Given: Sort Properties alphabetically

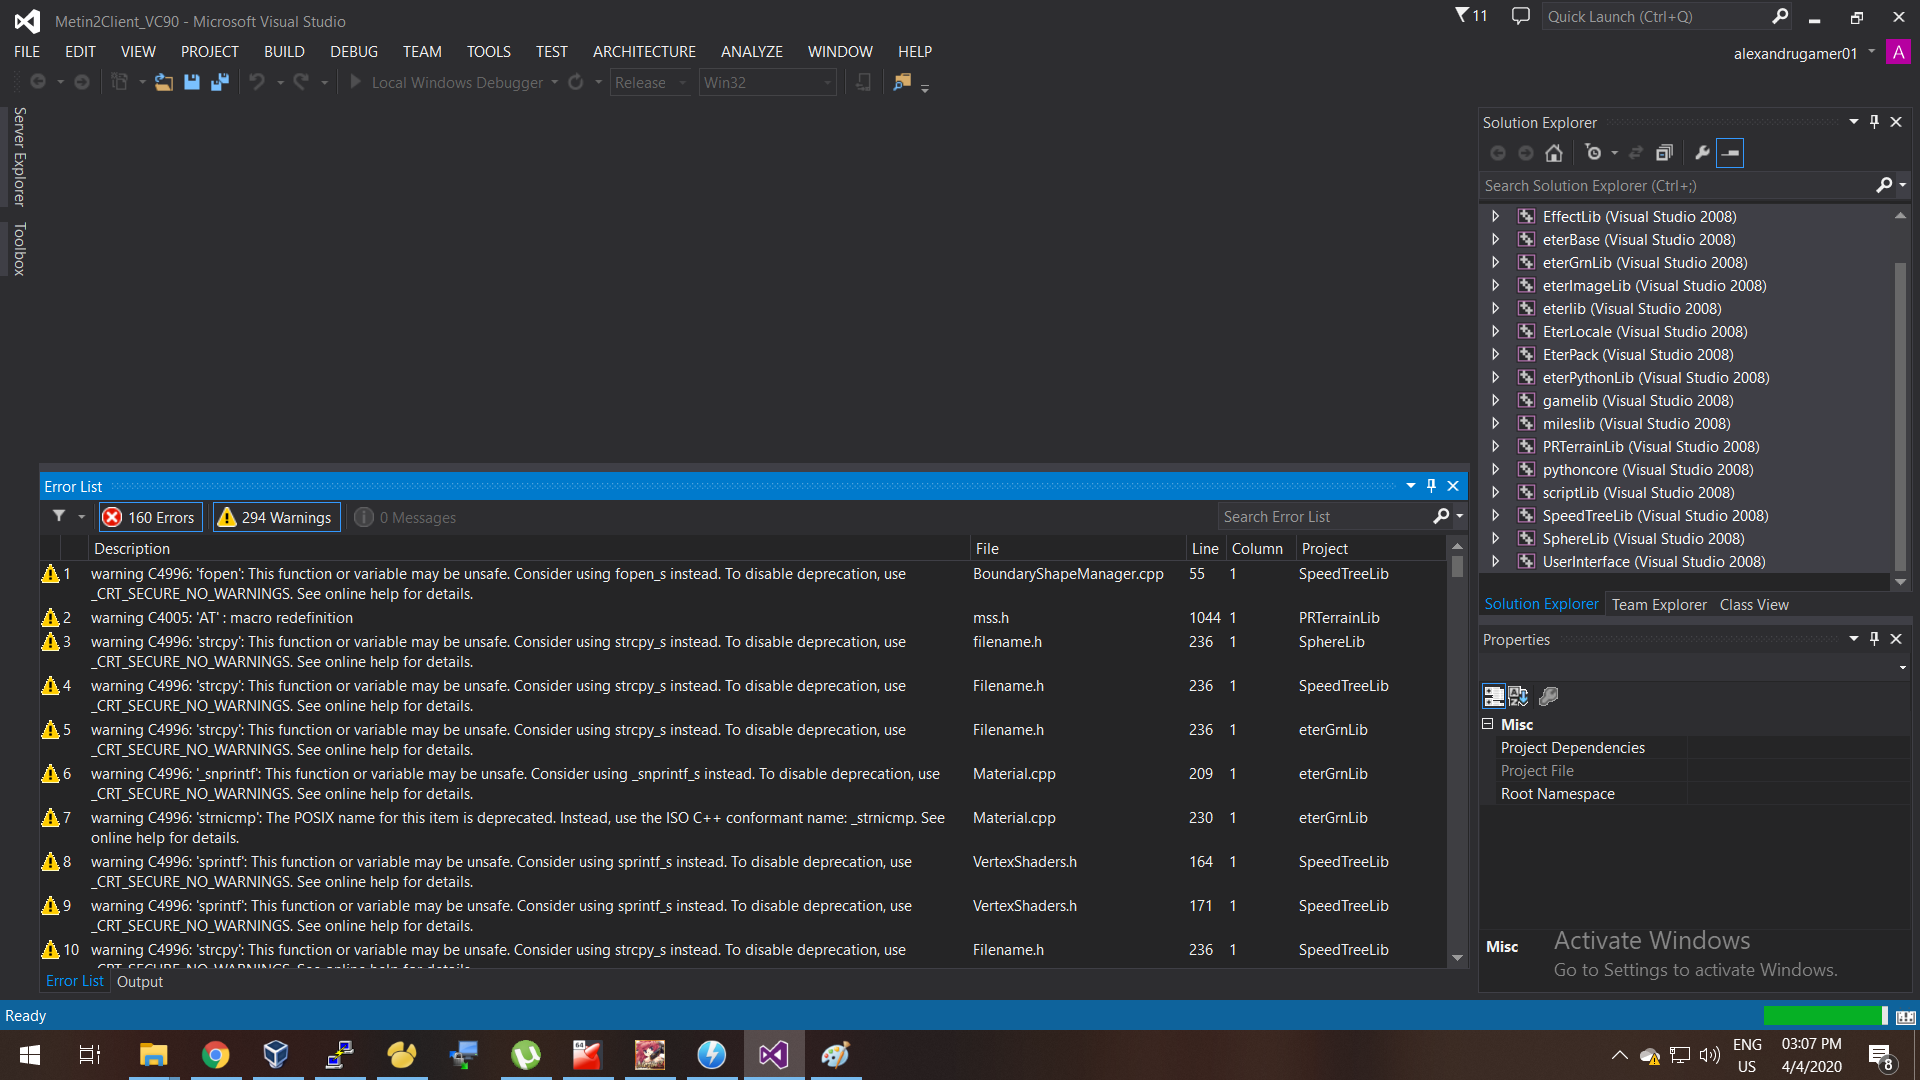Looking at the screenshot, I should tap(1518, 697).
